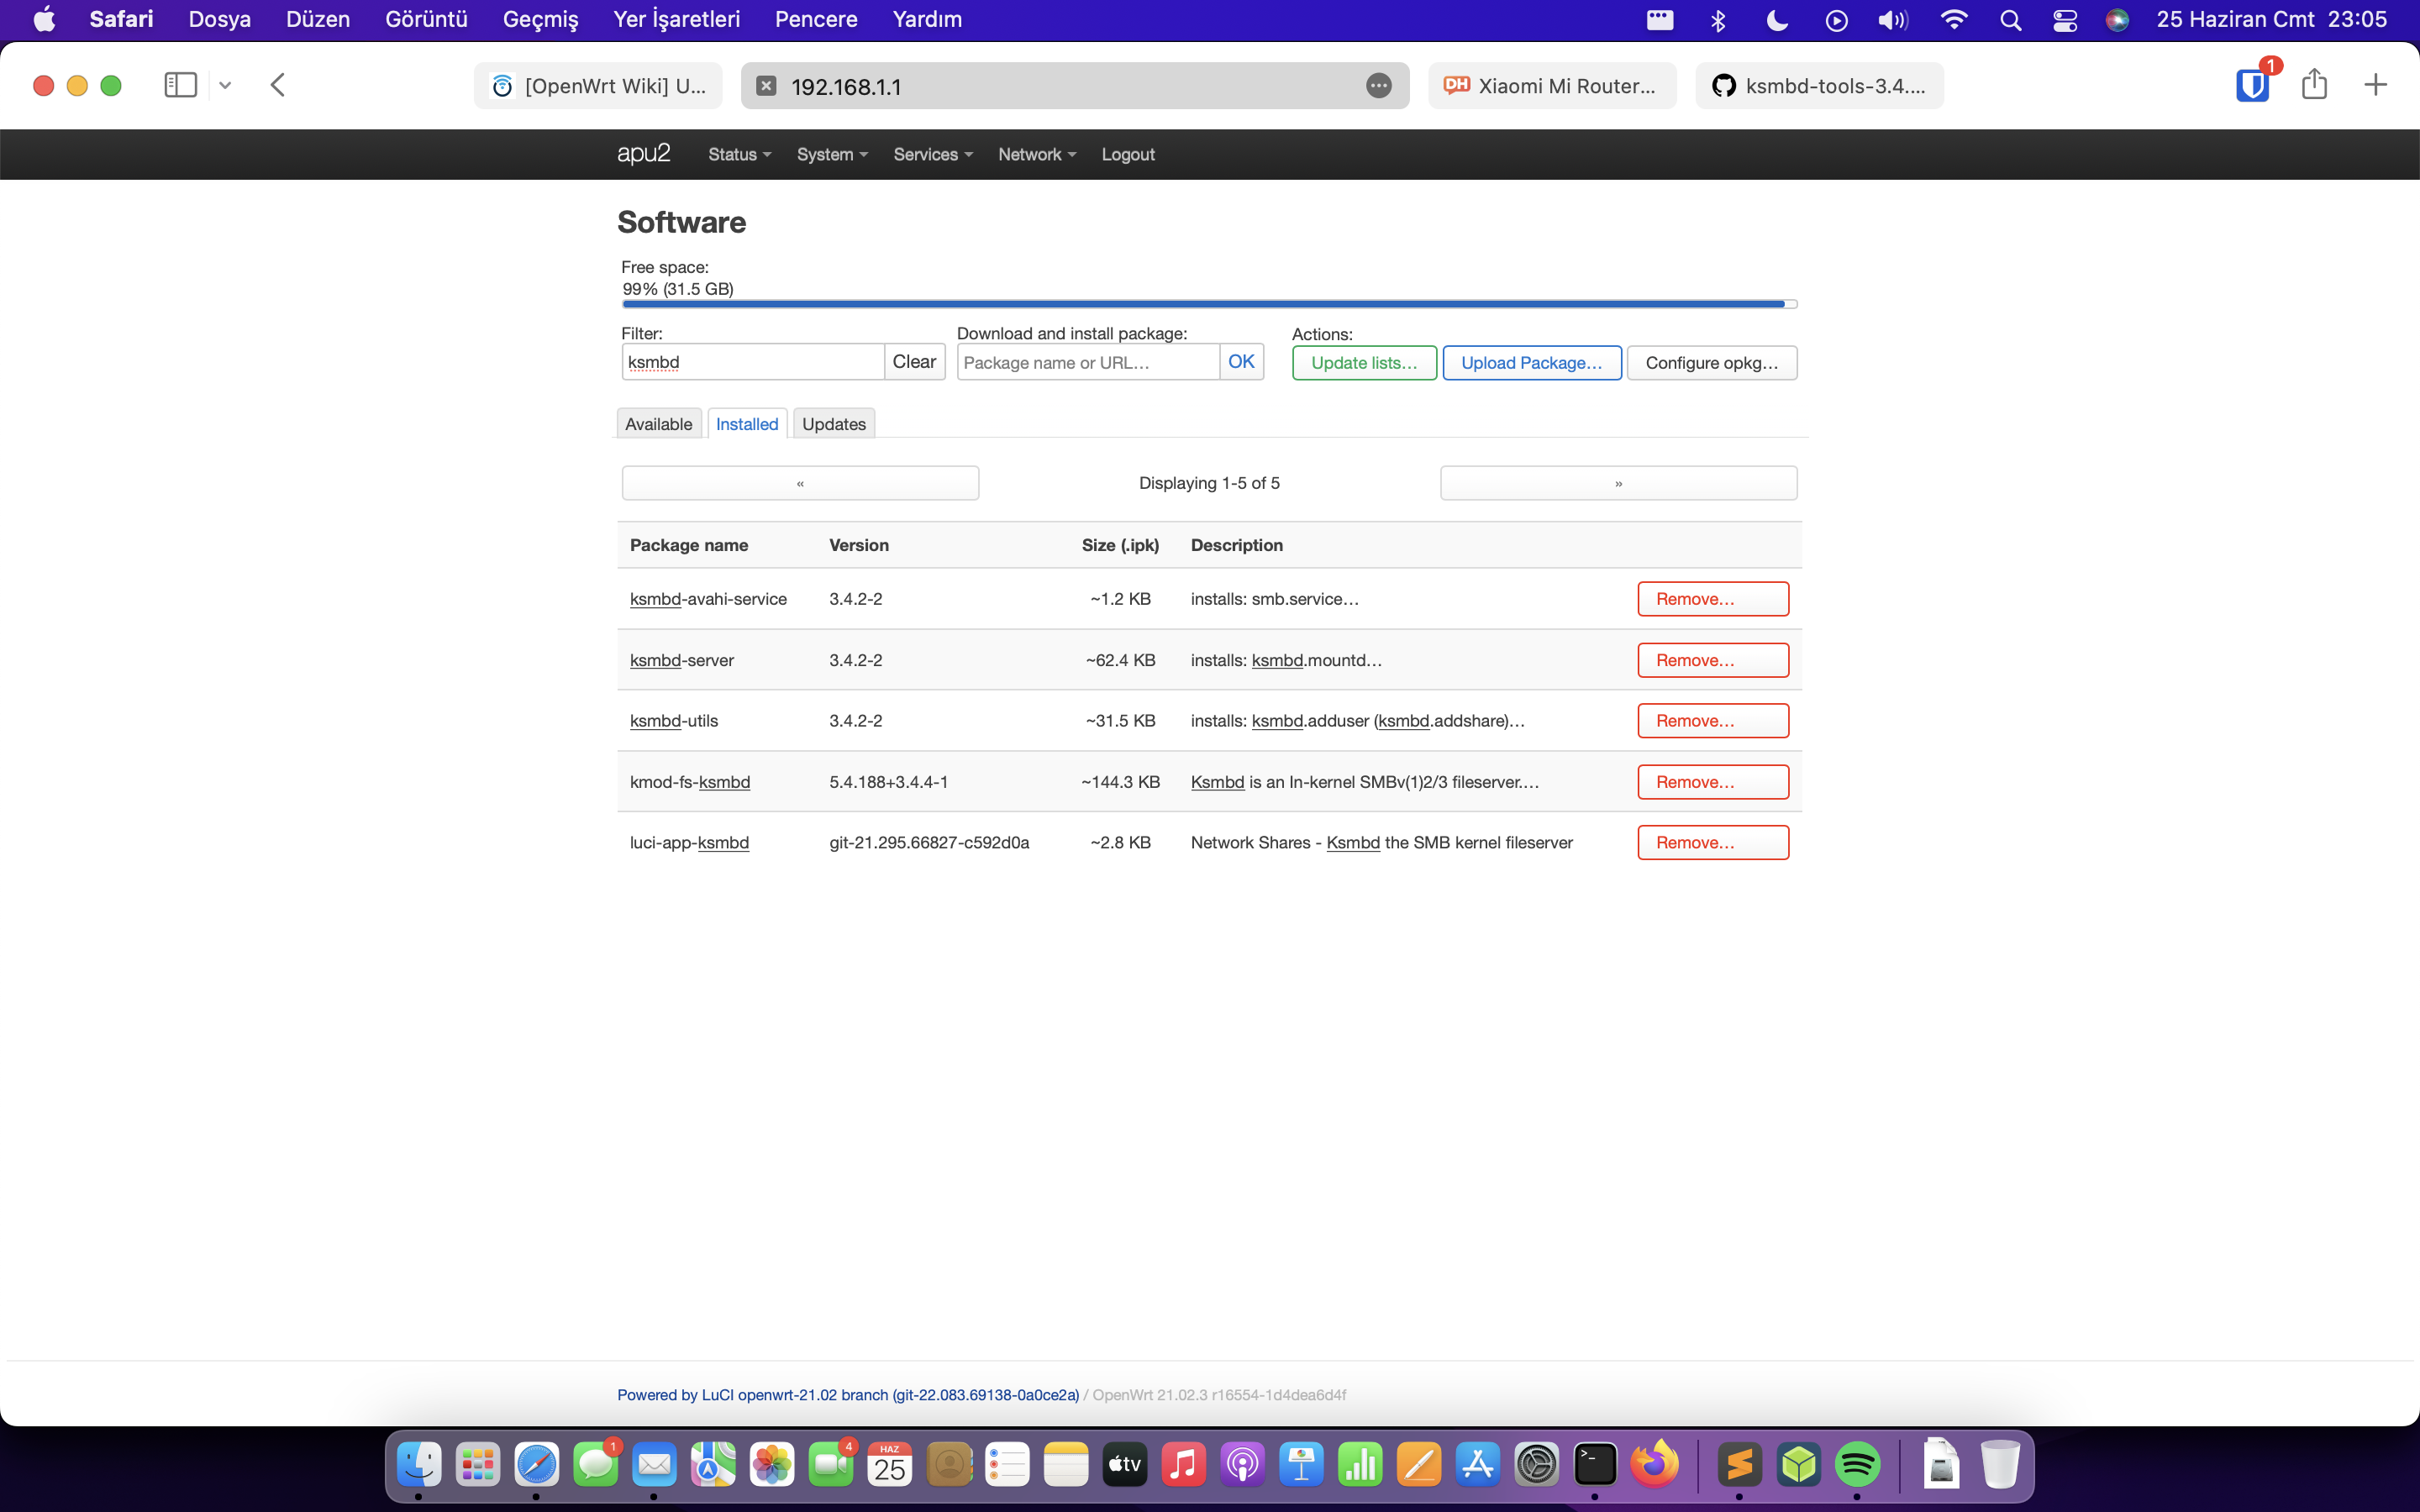Open the Trash in the Dock
The height and width of the screenshot is (1512, 2420).
coord(2000,1465)
